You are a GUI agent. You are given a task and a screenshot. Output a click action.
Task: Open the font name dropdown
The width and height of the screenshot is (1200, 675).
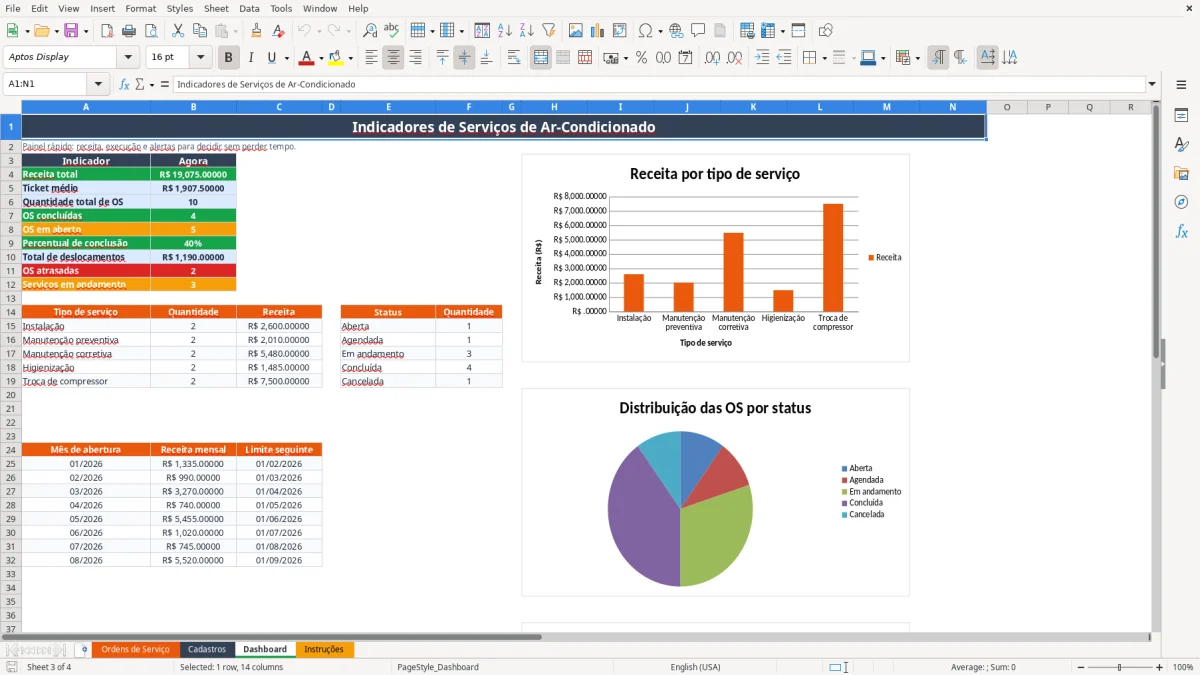point(127,57)
